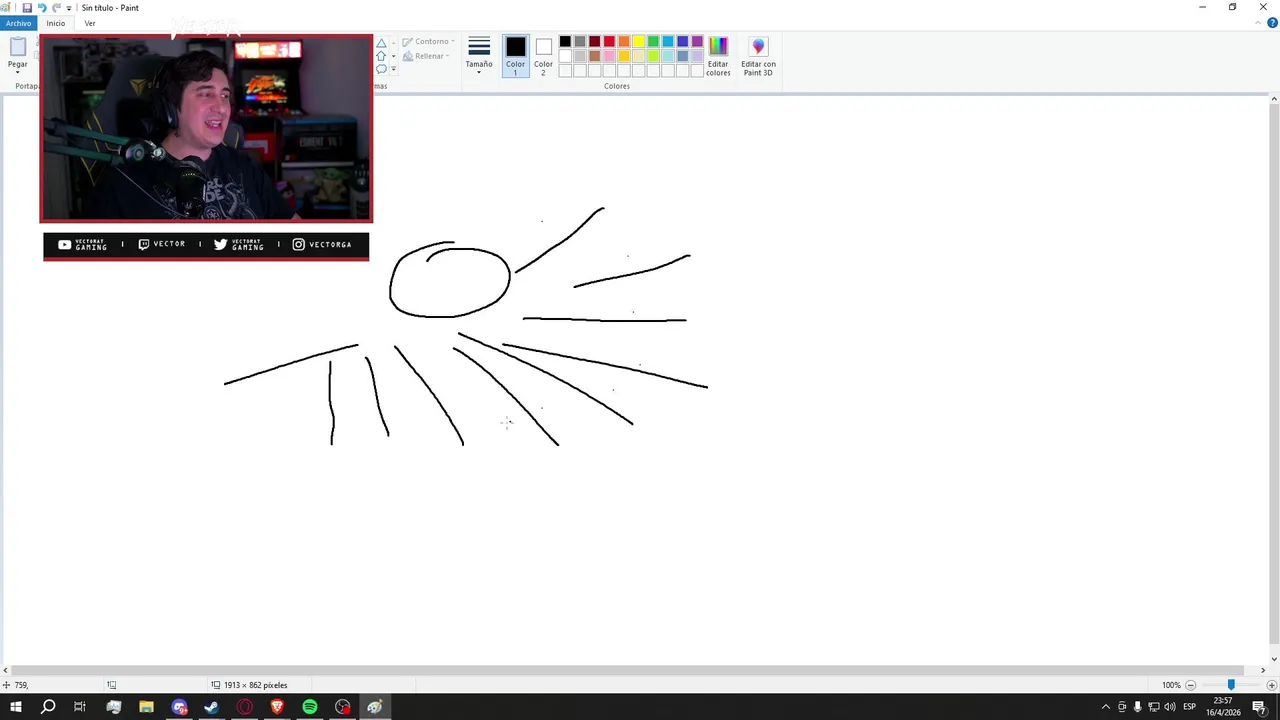This screenshot has width=1280, height=720.
Task: Pick the pink color swatch
Action: tap(609, 56)
